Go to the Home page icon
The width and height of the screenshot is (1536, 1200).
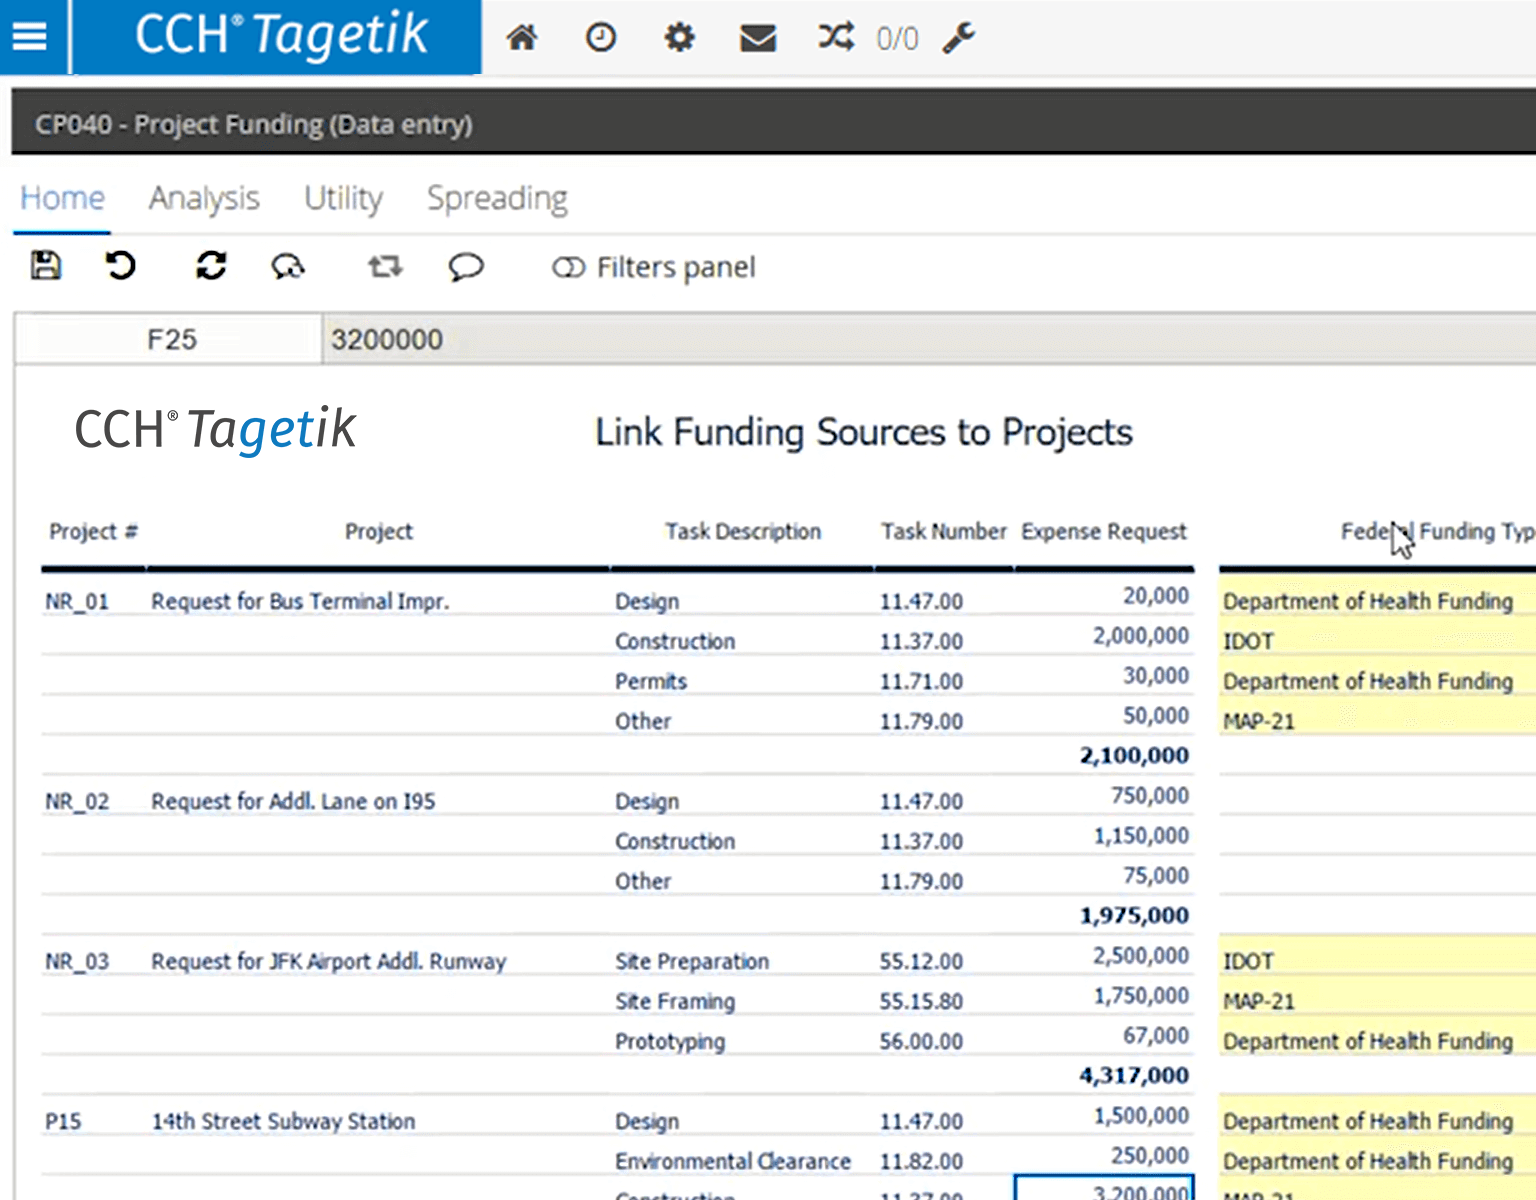[x=521, y=38]
